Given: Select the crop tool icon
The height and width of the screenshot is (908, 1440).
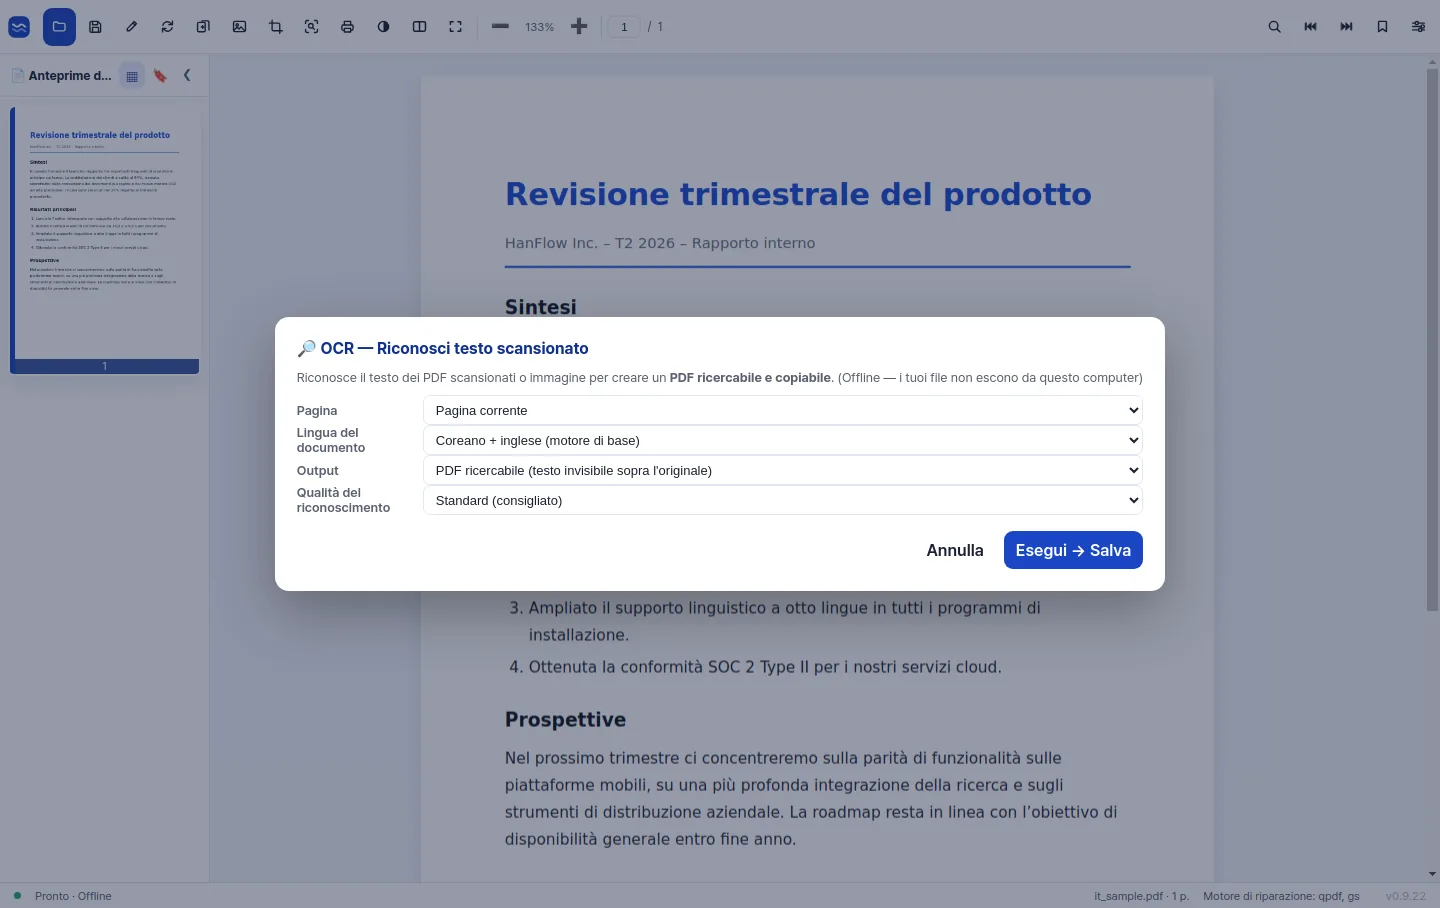Looking at the screenshot, I should click(276, 27).
